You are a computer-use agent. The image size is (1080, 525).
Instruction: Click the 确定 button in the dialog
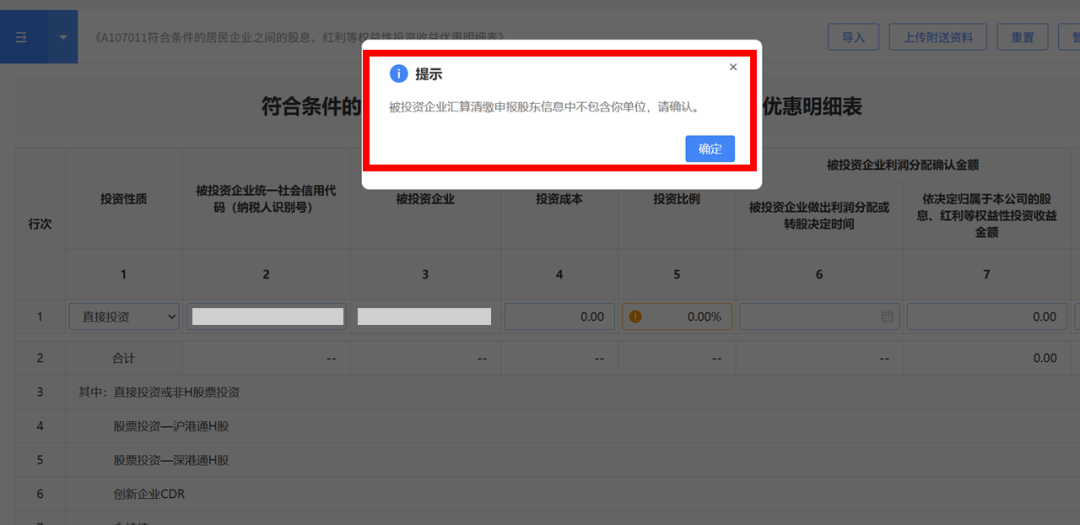click(x=709, y=149)
